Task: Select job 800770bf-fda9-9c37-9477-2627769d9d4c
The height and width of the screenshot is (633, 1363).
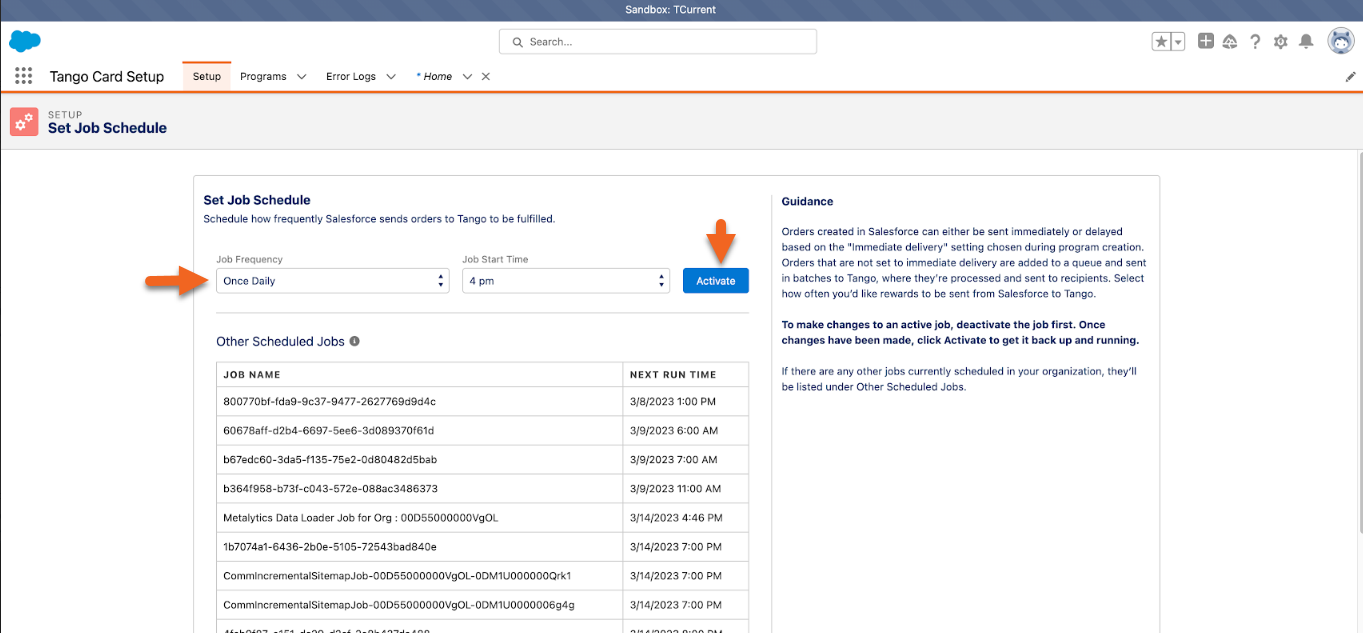Action: [x=330, y=402]
